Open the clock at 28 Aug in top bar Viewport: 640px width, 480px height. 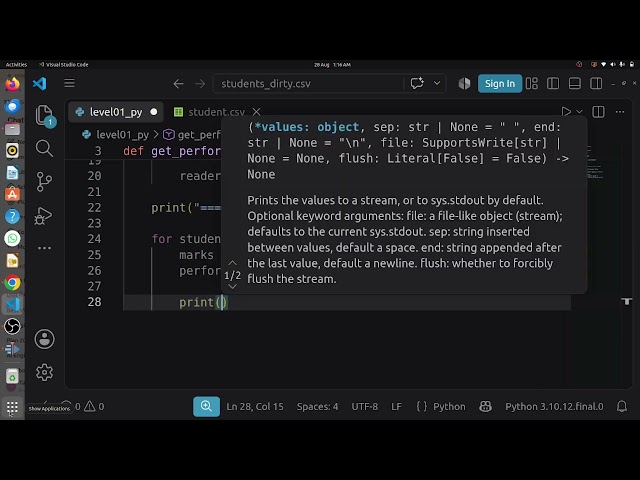tap(332, 64)
